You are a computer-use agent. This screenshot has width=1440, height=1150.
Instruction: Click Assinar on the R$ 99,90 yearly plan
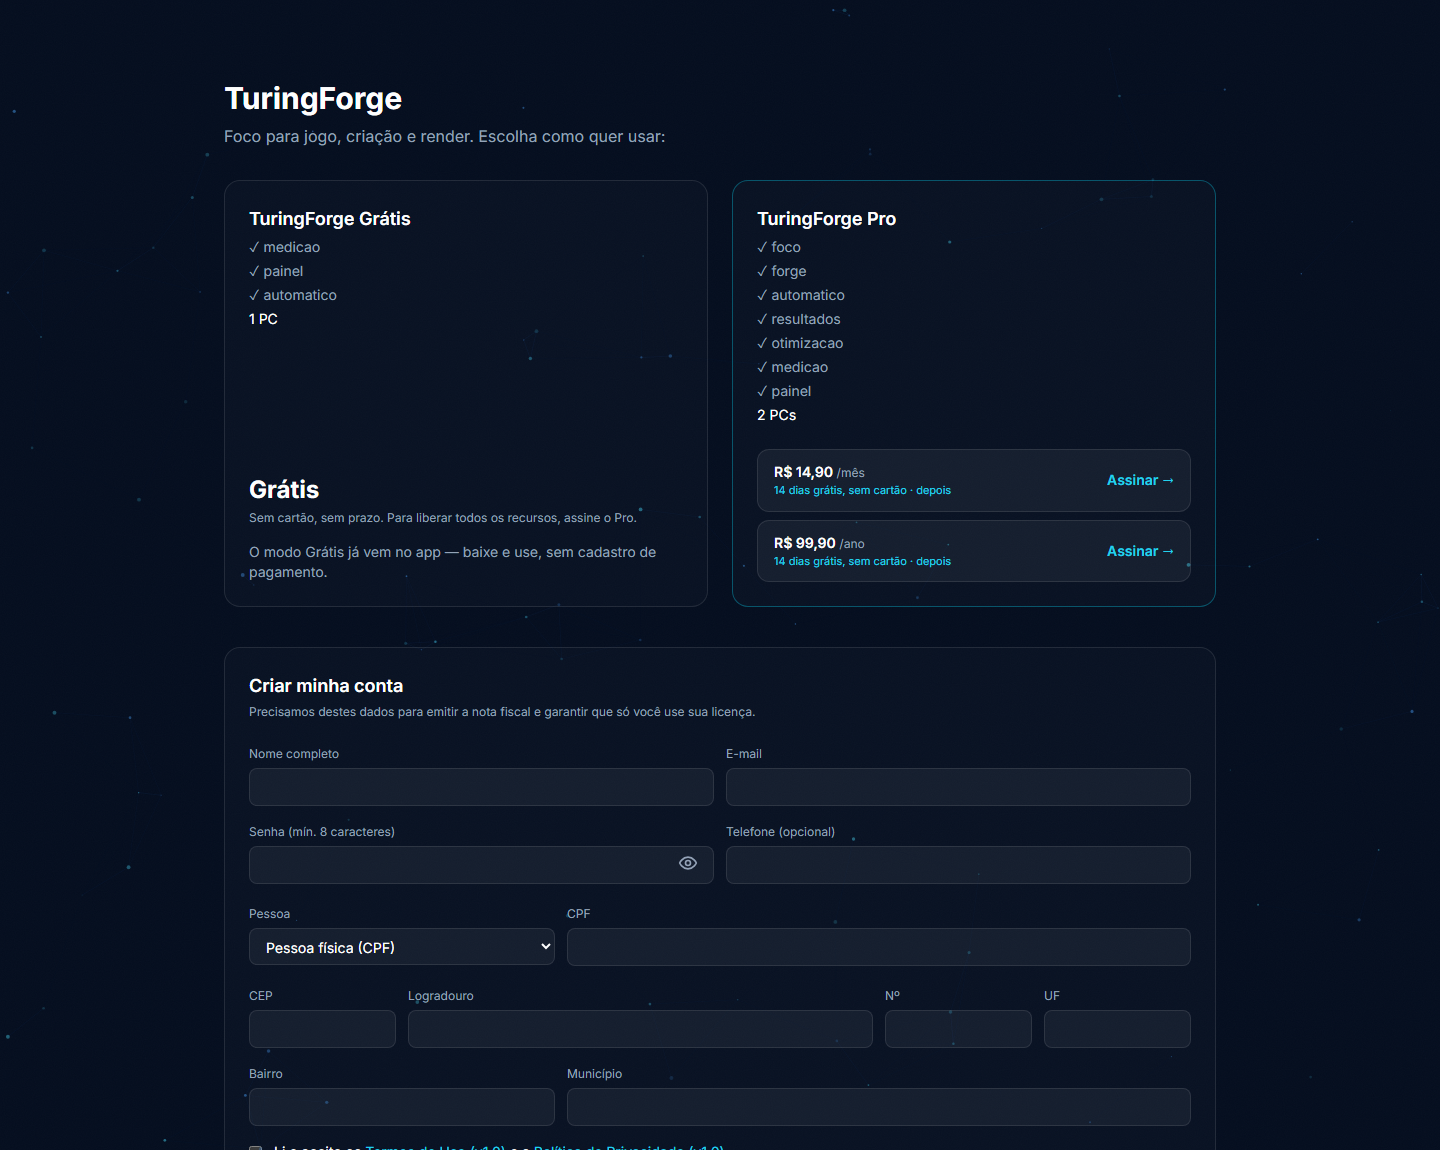point(1140,551)
